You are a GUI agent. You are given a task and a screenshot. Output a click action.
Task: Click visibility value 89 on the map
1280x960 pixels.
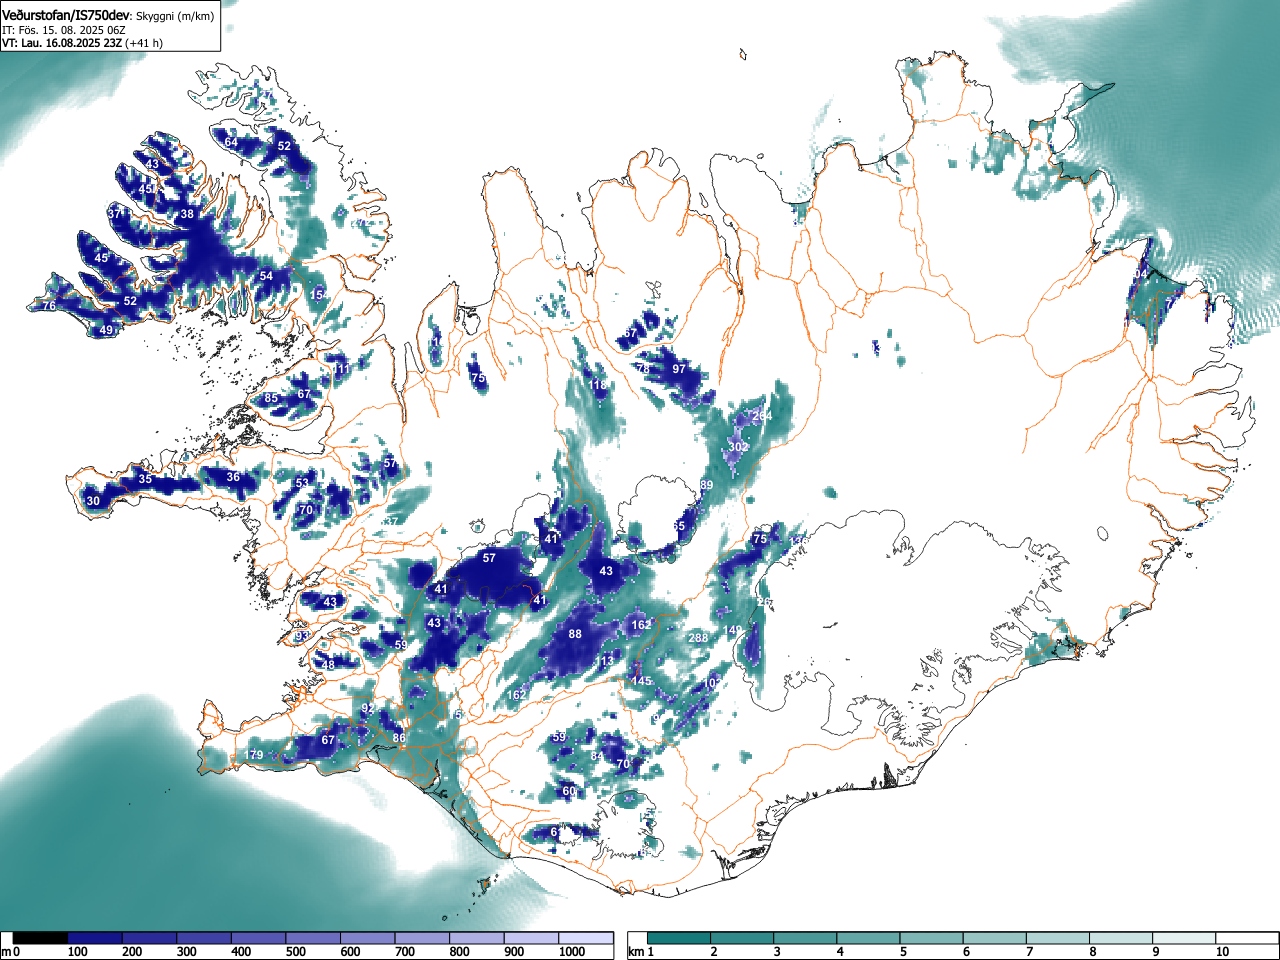coord(707,485)
